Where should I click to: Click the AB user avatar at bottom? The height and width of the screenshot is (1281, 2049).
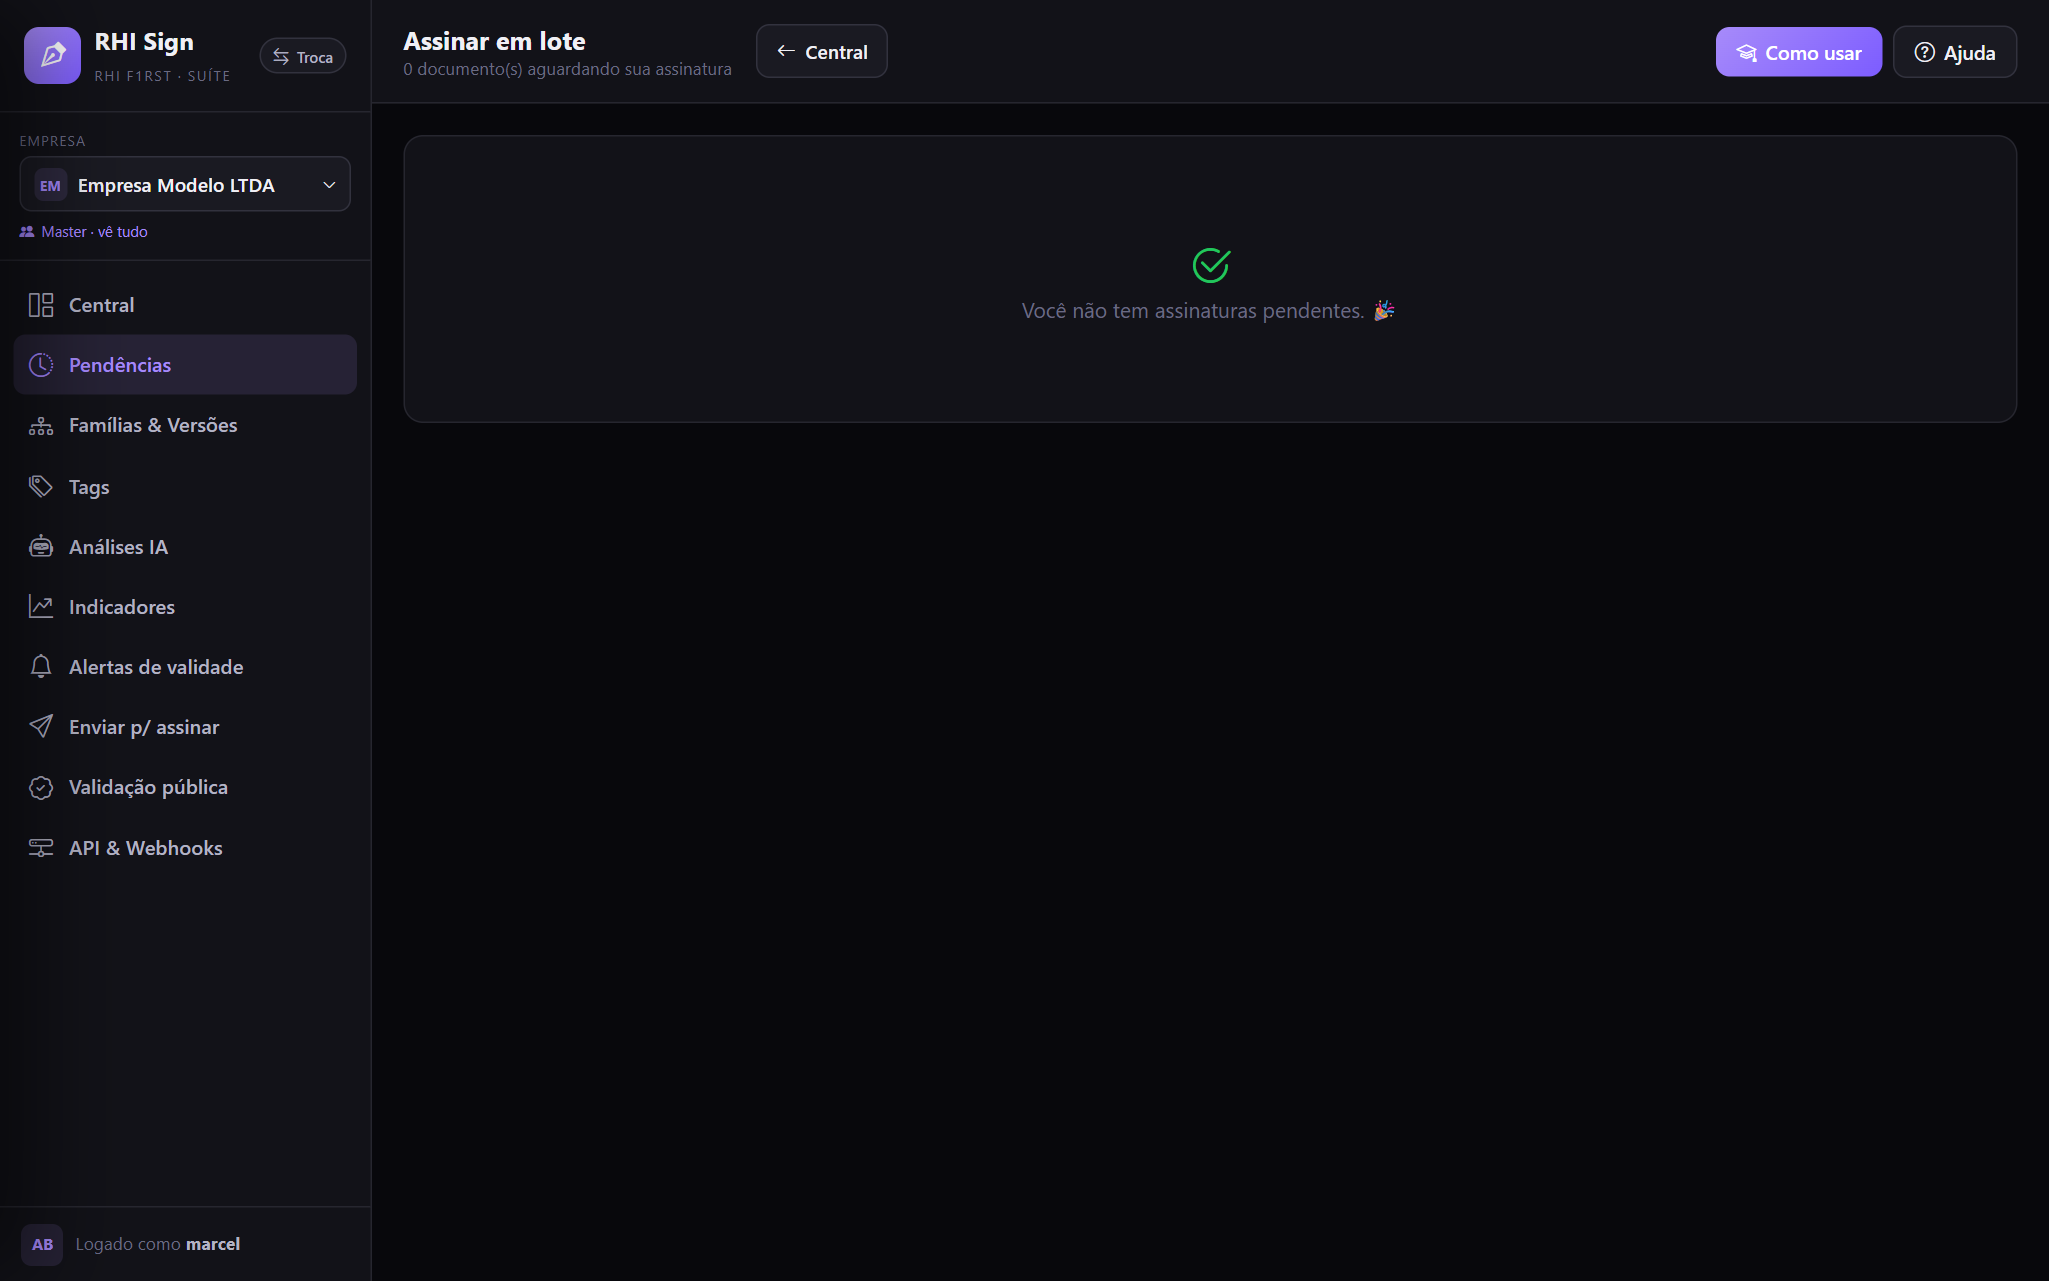coord(42,1245)
